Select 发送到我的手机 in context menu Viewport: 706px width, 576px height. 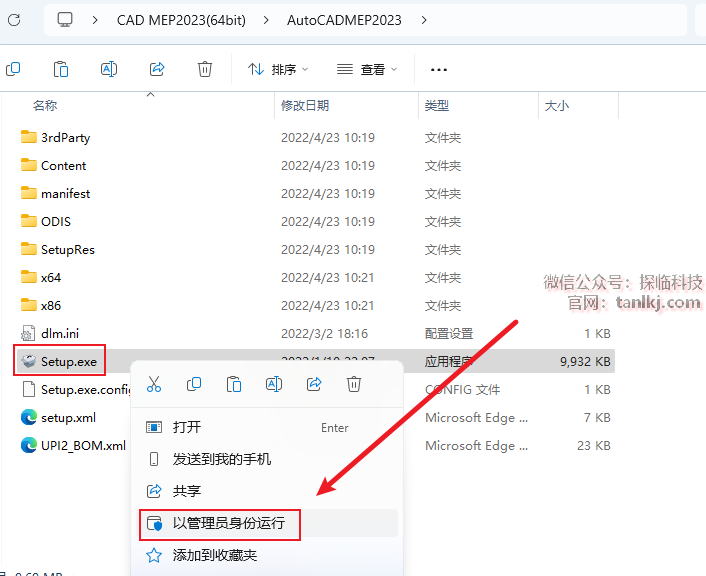point(268,459)
